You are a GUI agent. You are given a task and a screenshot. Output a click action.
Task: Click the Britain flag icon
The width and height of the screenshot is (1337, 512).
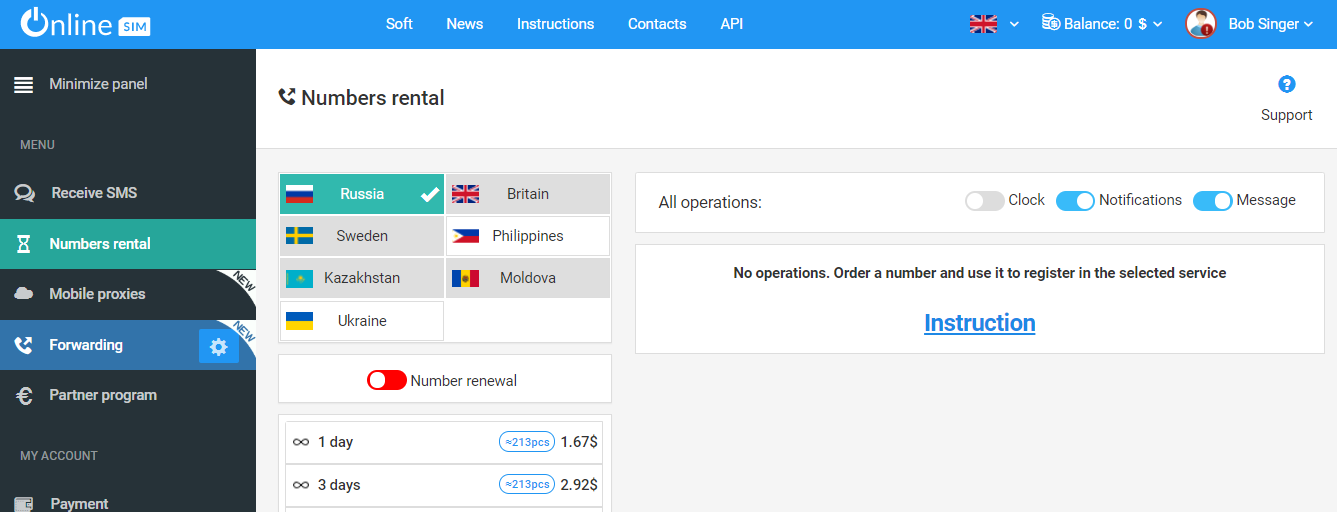[466, 194]
